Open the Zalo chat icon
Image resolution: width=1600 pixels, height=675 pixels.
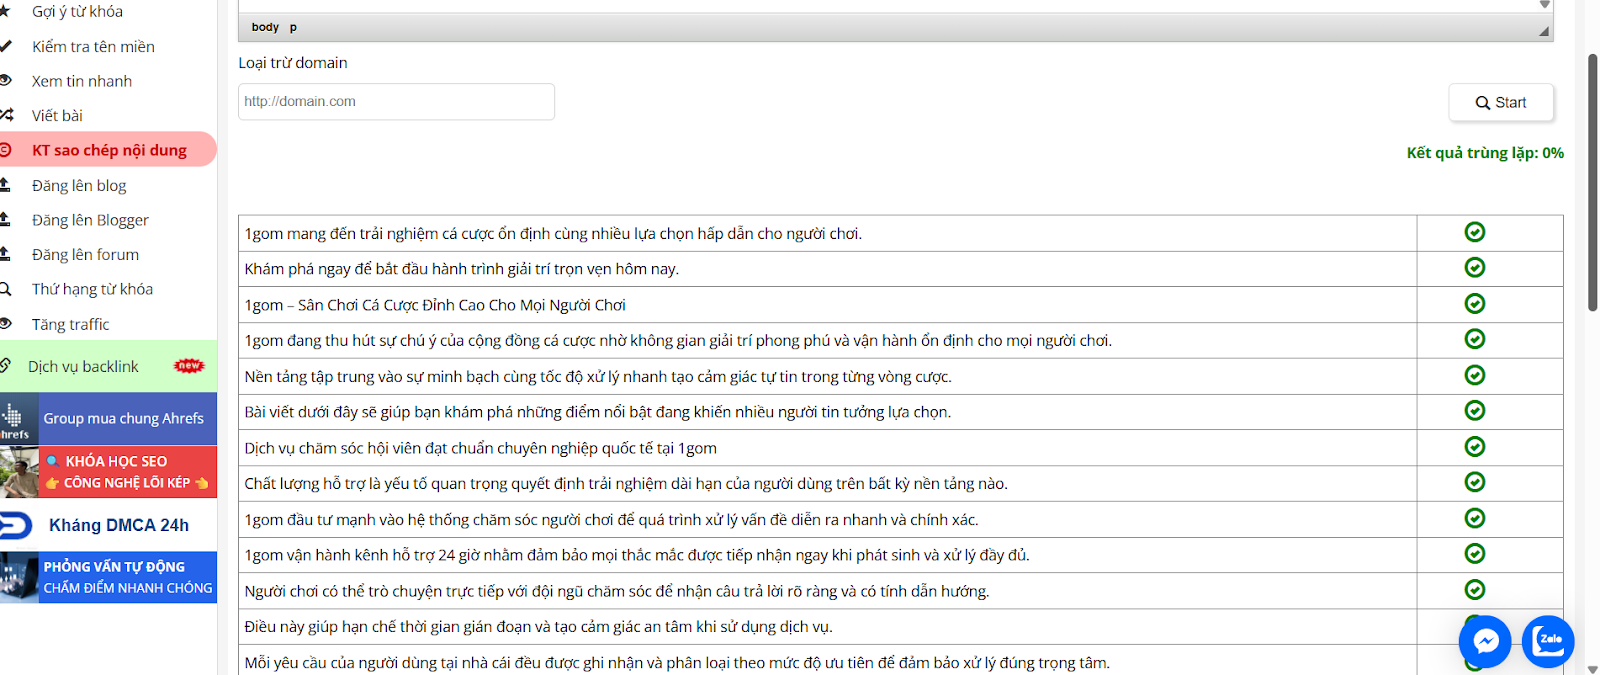1548,641
